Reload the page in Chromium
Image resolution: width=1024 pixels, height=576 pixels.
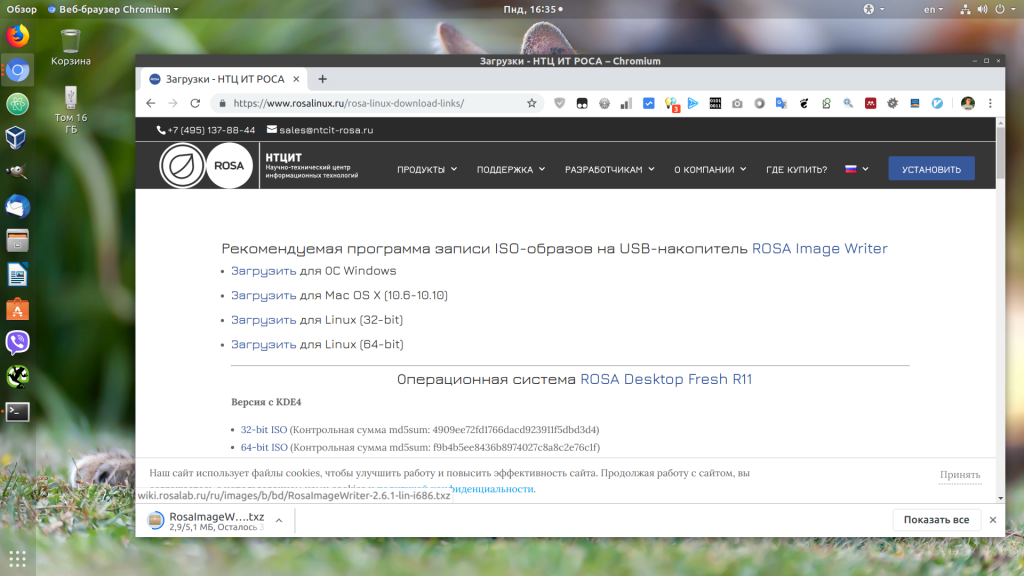[x=196, y=103]
